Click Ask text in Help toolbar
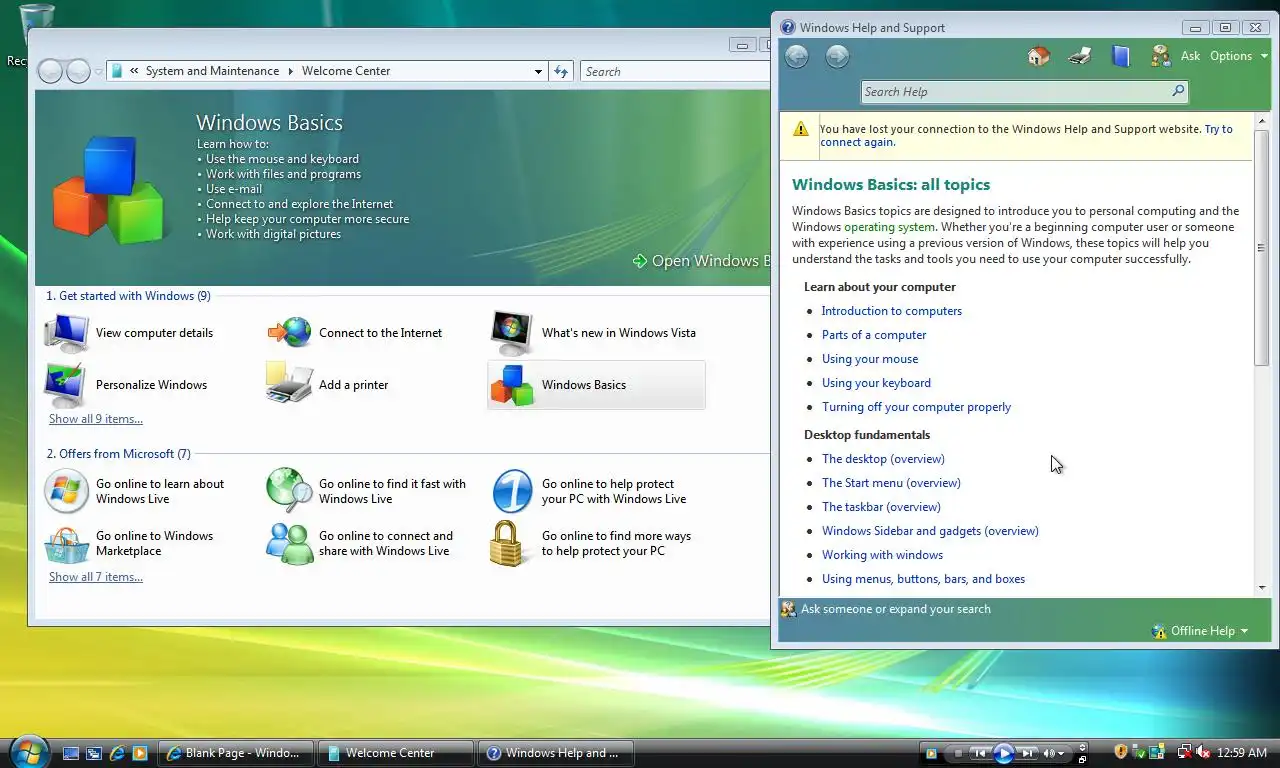This screenshot has width=1280, height=768. click(x=1190, y=56)
